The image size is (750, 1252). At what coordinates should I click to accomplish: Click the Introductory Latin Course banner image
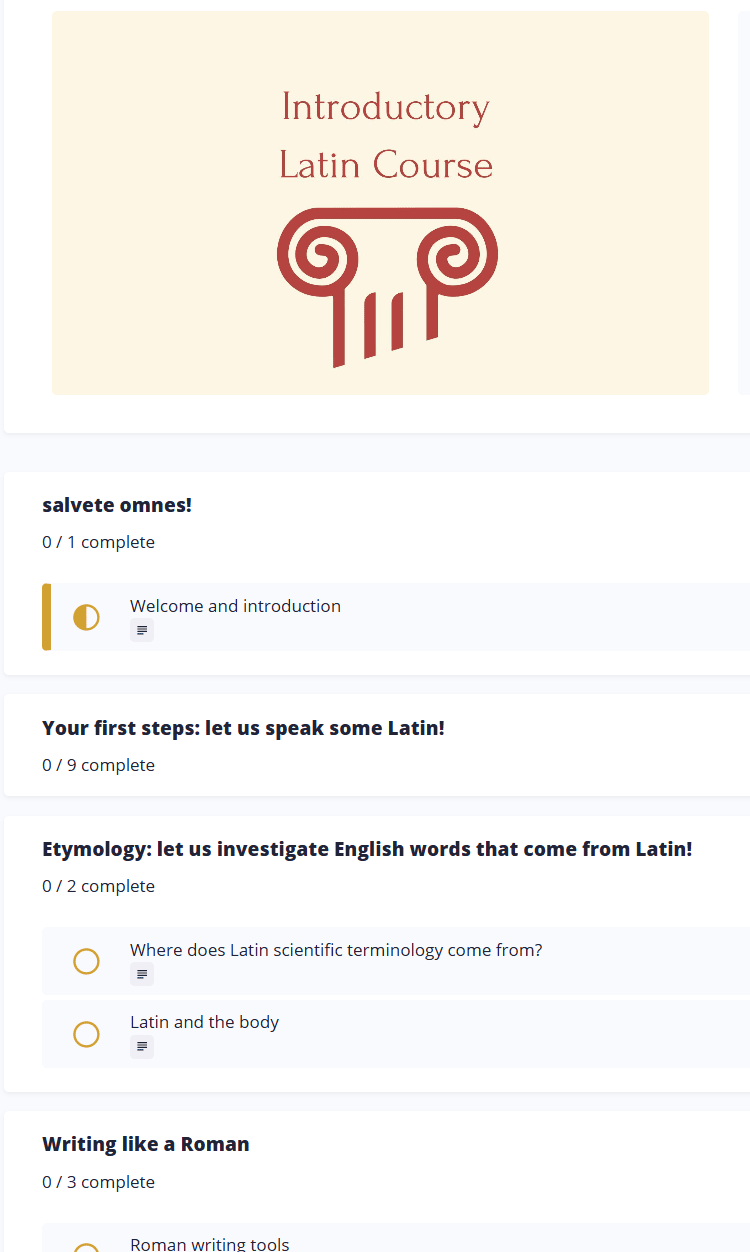coord(380,203)
